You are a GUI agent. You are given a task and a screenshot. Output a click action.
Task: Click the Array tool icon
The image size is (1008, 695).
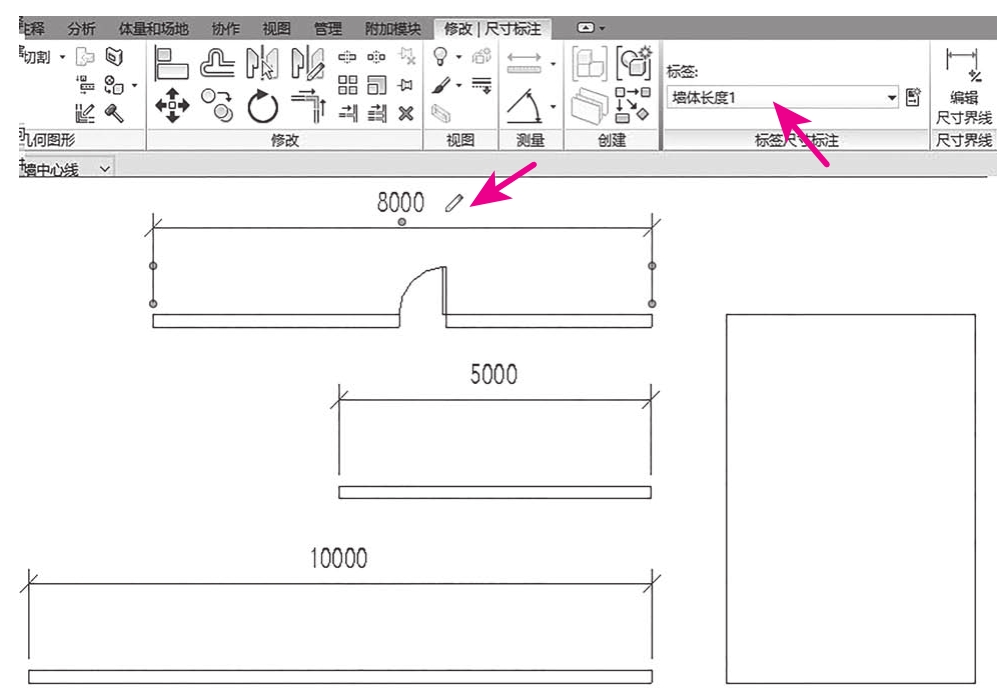click(347, 86)
